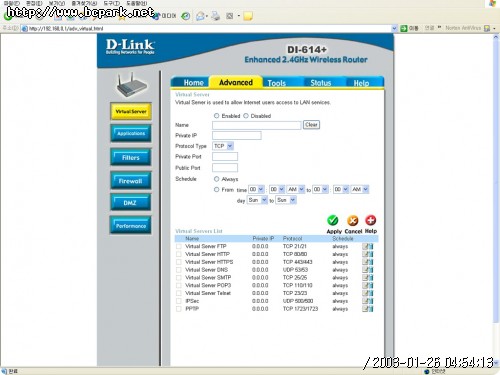Check the Virtual Server FTP checkbox

pyautogui.click(x=179, y=246)
